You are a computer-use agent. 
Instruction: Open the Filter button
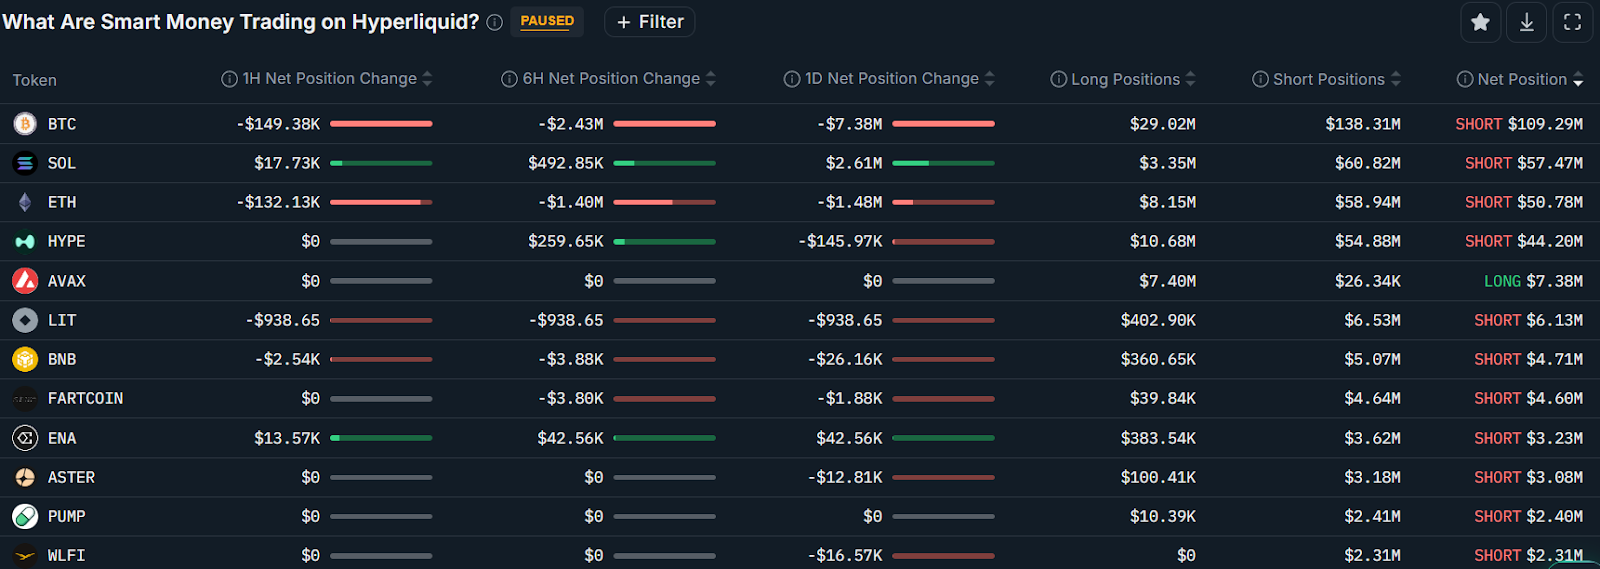point(650,22)
